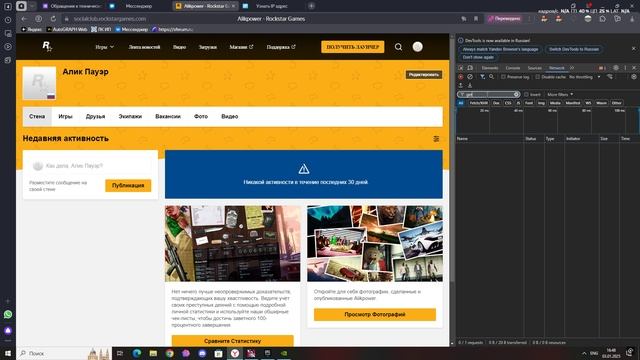Click the ПОЛУЧИТЬ ЛАУНЧЕР button
640x360 pixels.
pos(353,47)
